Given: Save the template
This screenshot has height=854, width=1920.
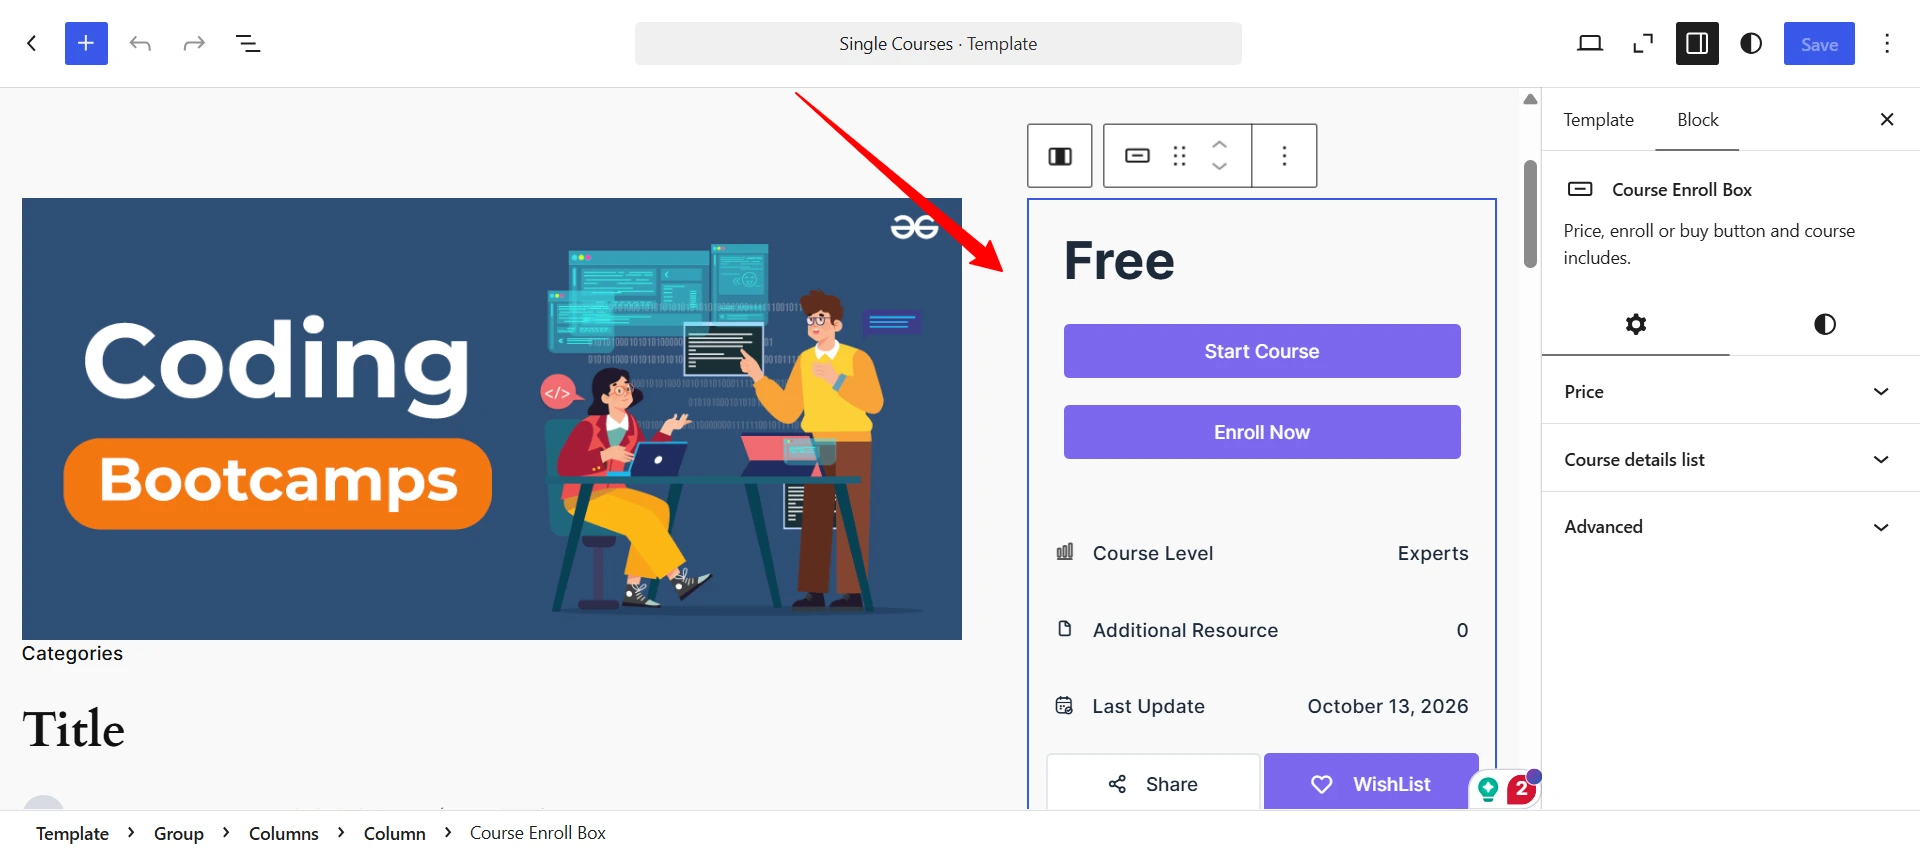Looking at the screenshot, I should point(1819,43).
